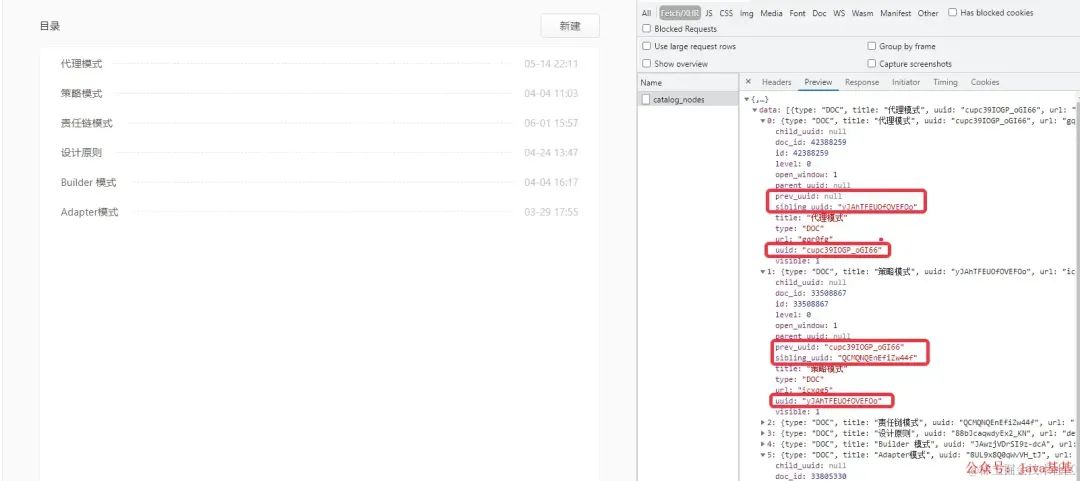Filter network requests by WS
This screenshot has height=481, width=1080.
(x=839, y=13)
